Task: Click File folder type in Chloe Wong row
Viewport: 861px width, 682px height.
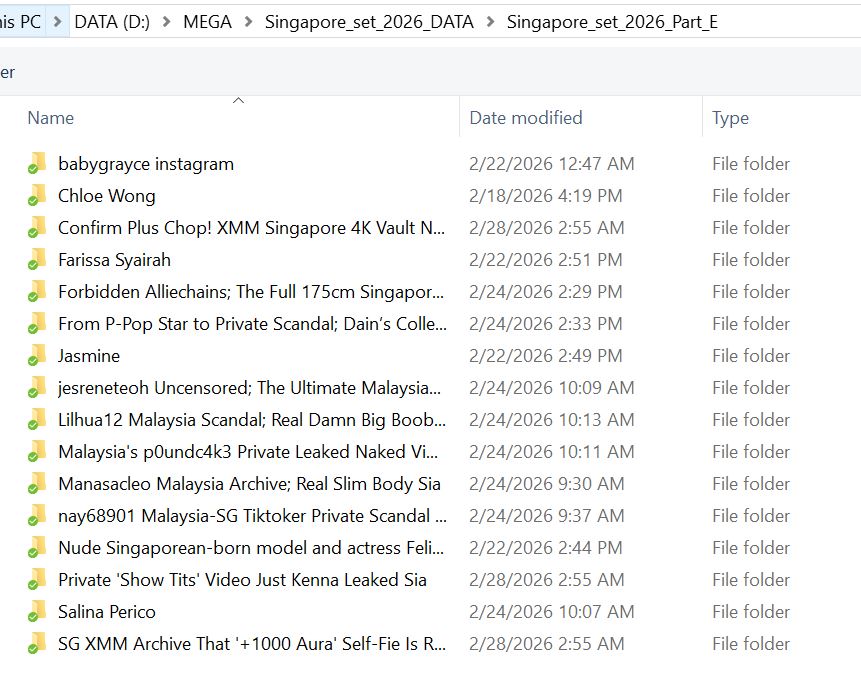Action: coord(751,195)
